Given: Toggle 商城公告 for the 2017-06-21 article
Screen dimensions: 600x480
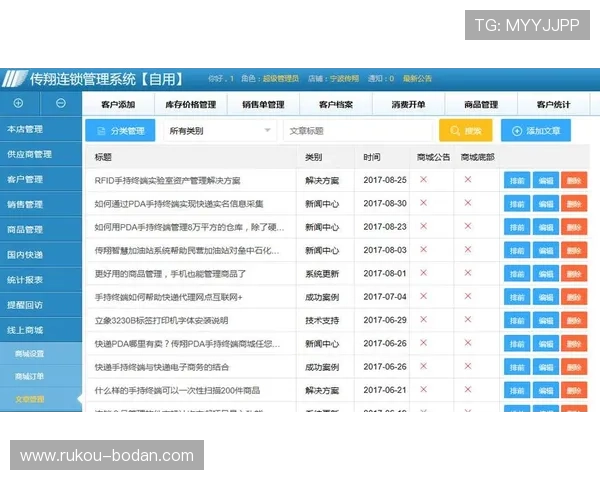Looking at the screenshot, I should (x=424, y=390).
